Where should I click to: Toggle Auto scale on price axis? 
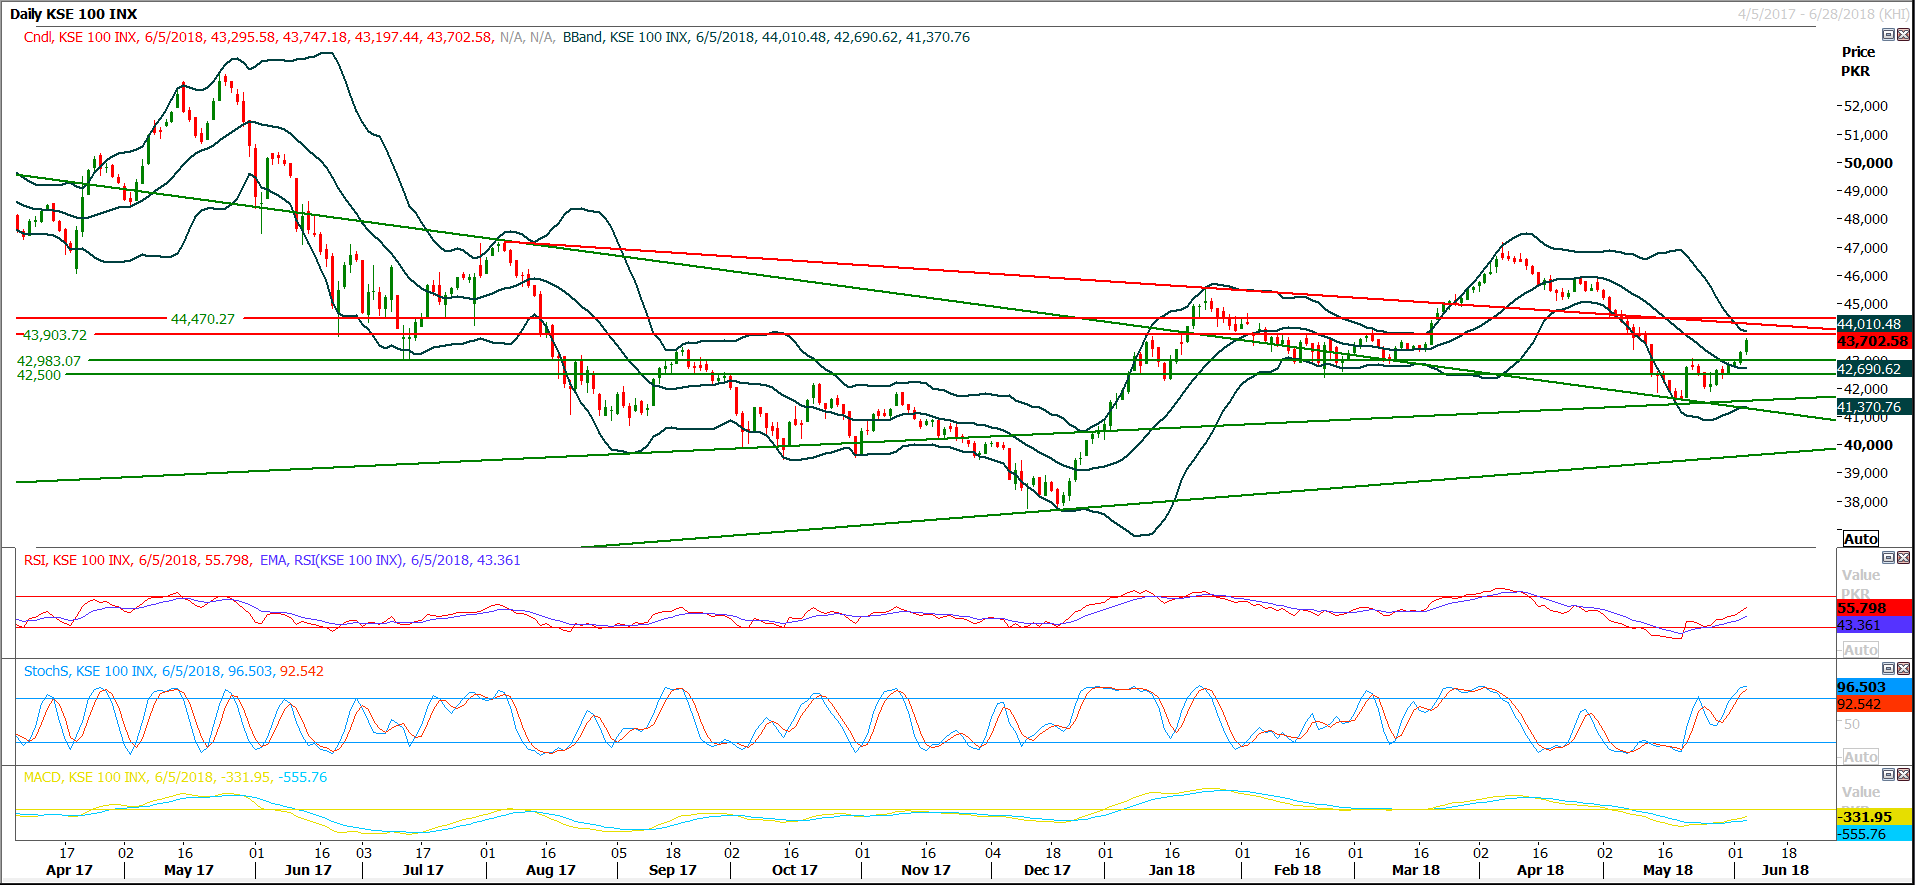(1861, 538)
